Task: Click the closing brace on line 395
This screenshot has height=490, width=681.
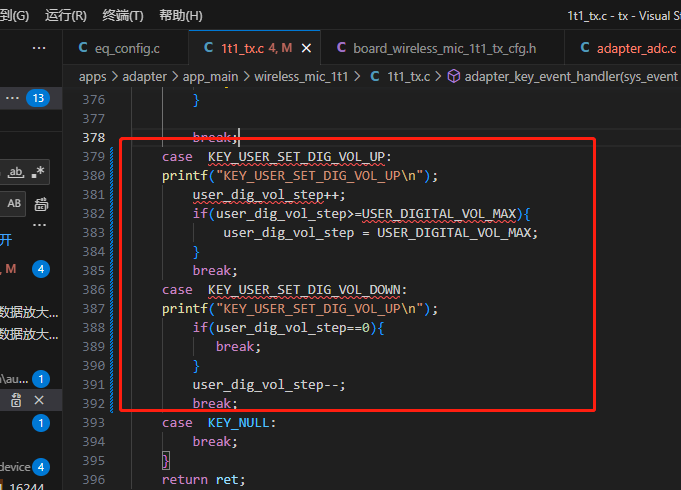Action: click(x=165, y=460)
